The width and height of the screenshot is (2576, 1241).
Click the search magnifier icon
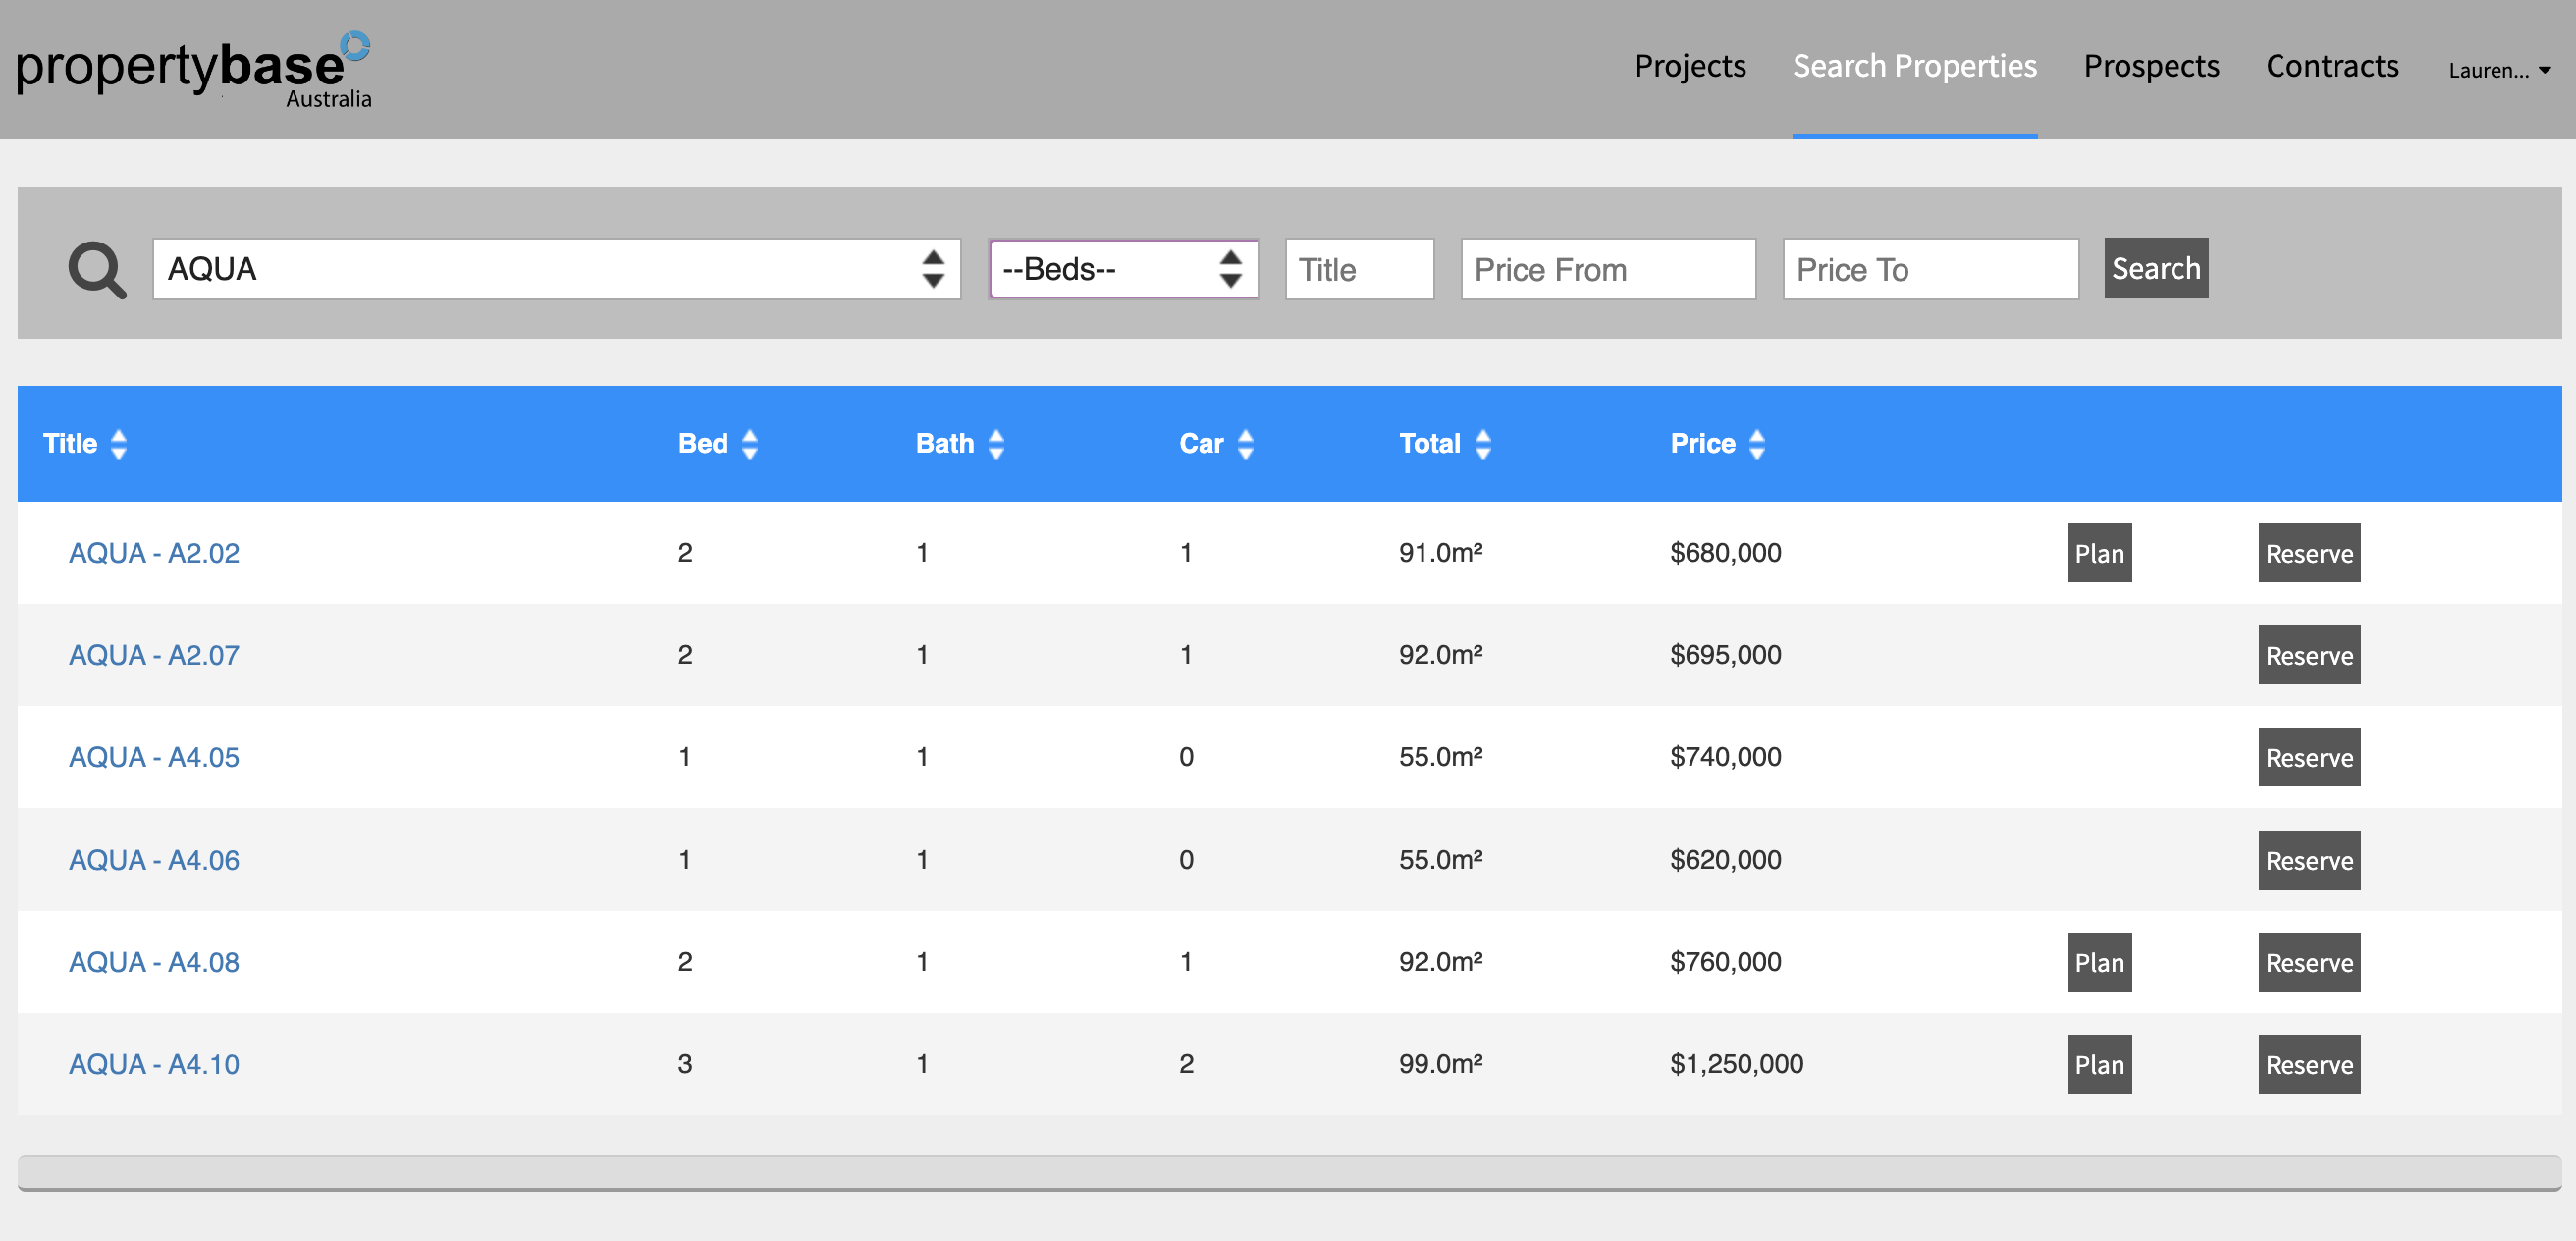97,268
